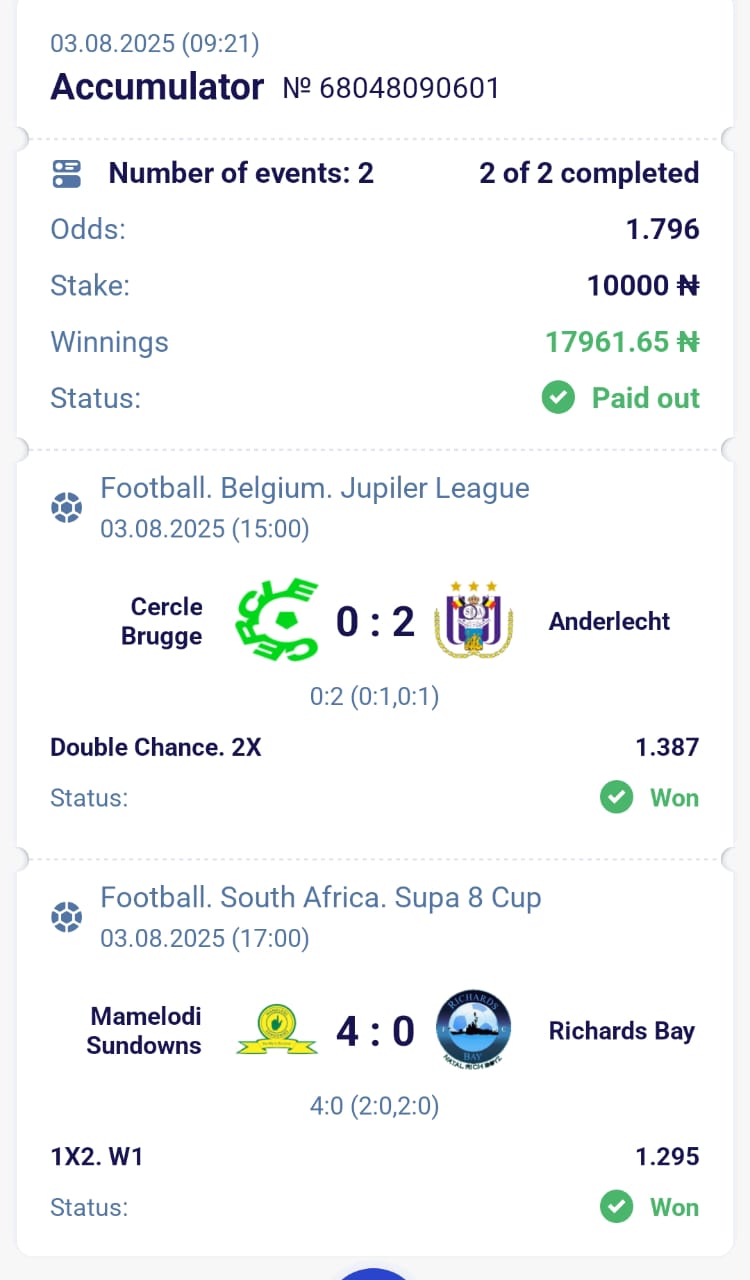The image size is (750, 1280).
Task: Click the number of events list icon
Action: point(66,174)
